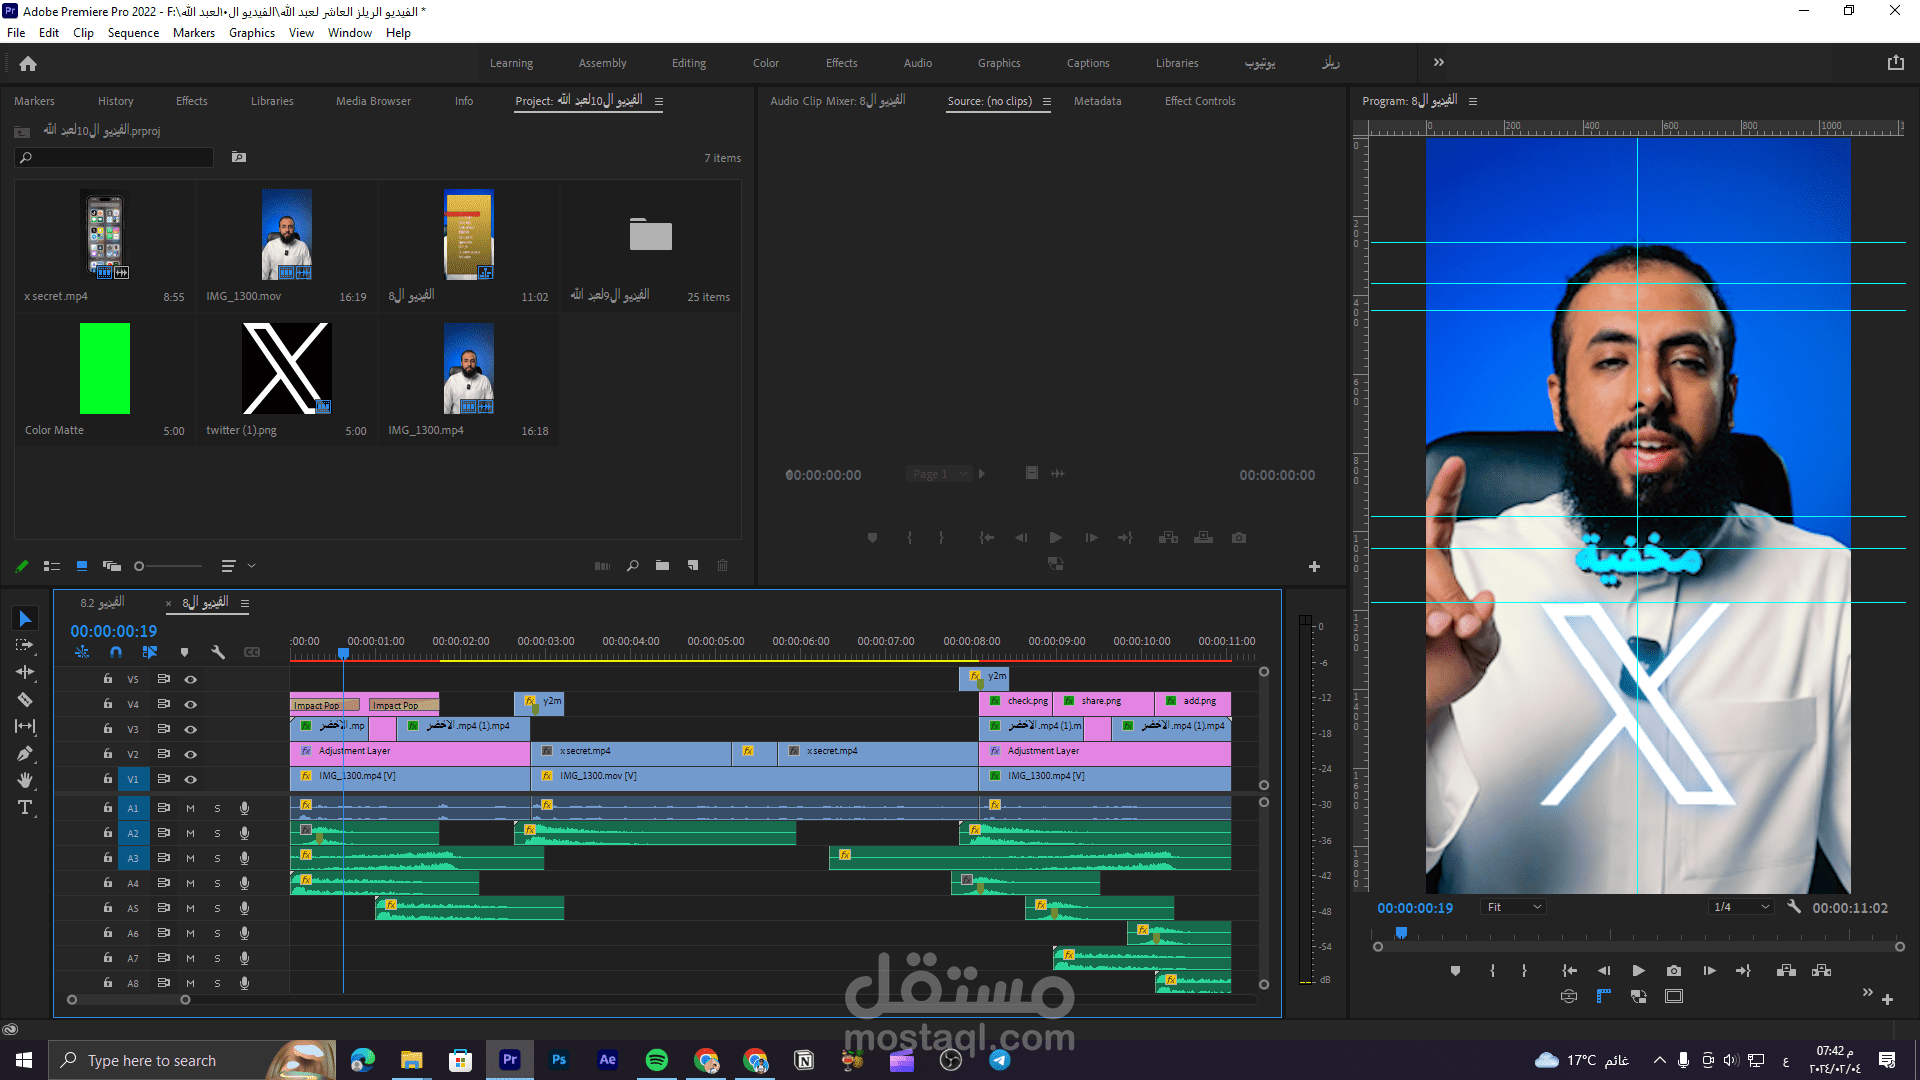Open timeline display settings wrench

point(218,652)
